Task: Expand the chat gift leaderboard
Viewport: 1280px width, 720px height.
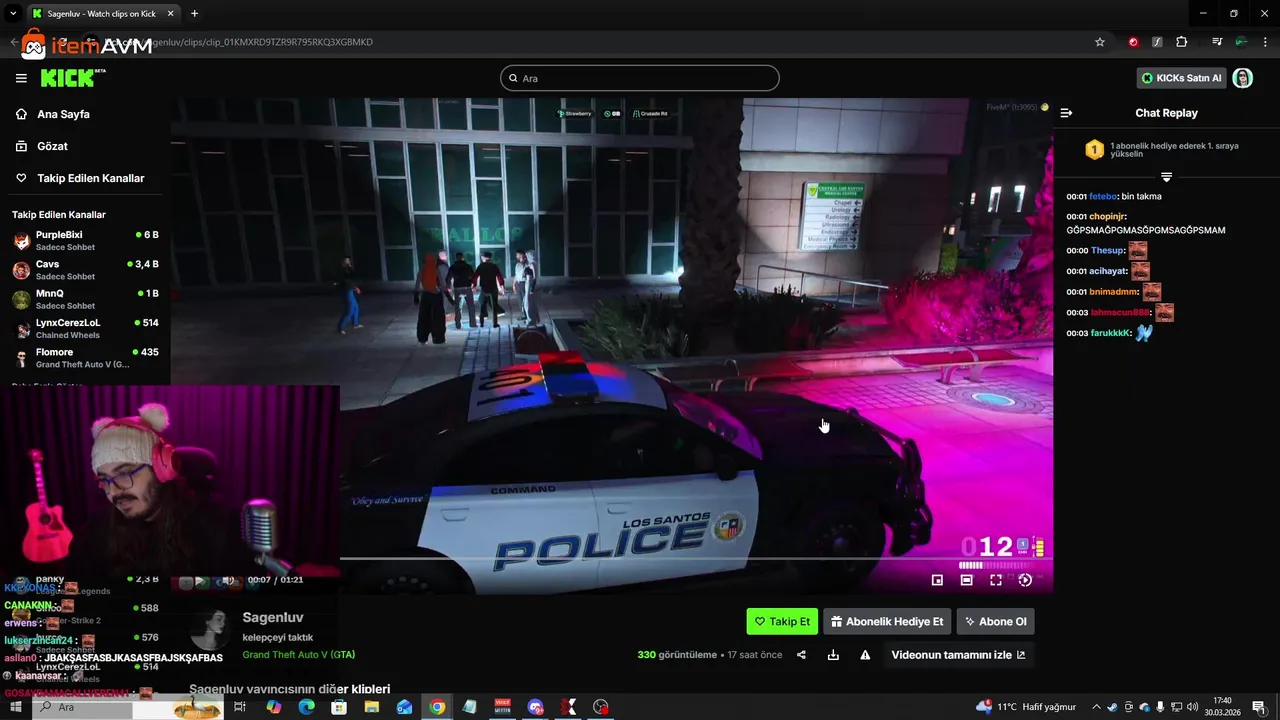Action: (x=1166, y=177)
